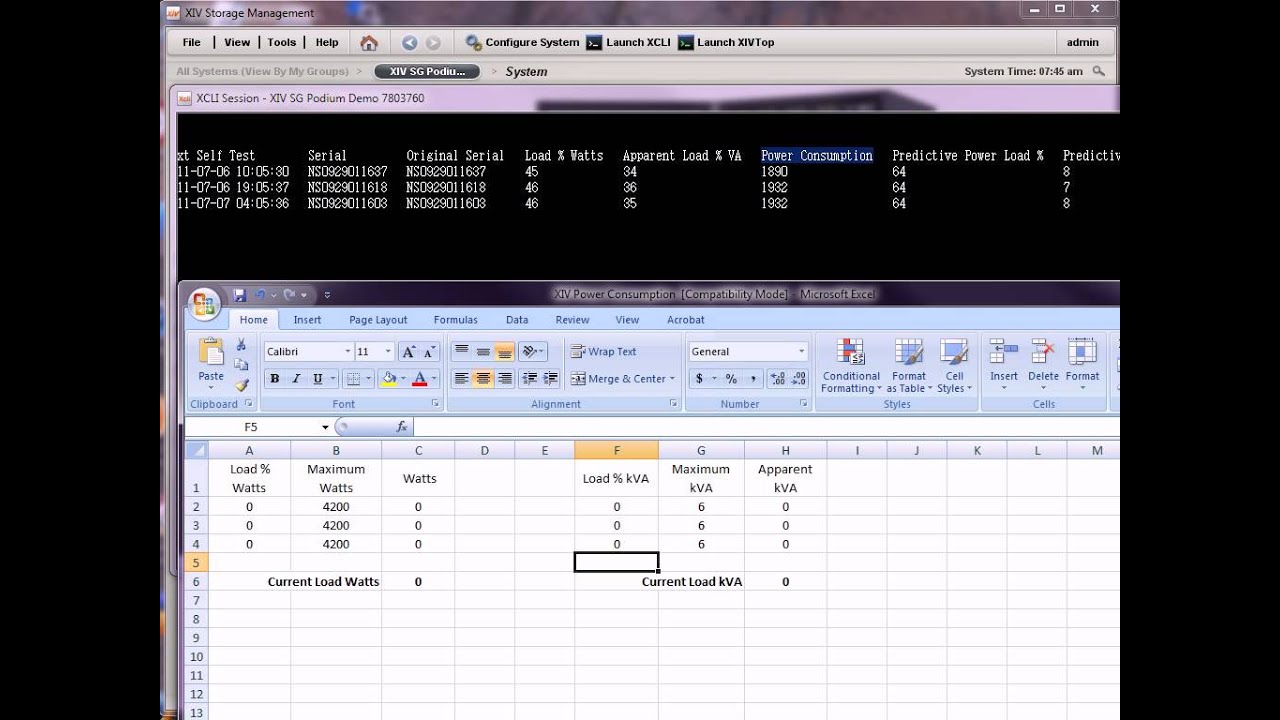The image size is (1280, 720).
Task: Toggle Underline formatting
Action: 318,379
